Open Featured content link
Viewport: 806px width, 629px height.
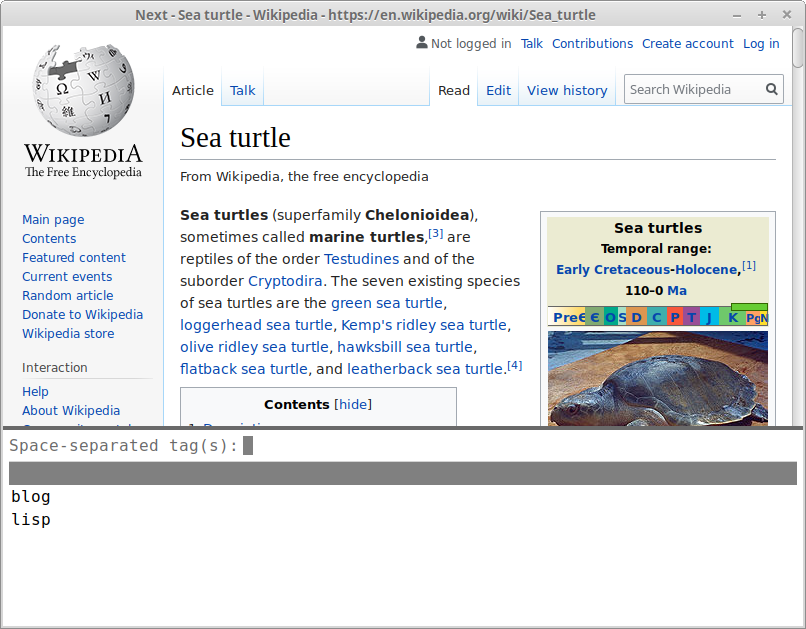[74, 257]
